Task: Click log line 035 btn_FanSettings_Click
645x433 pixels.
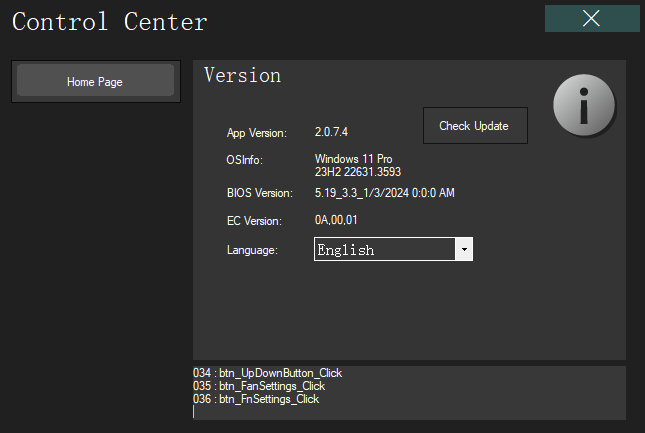Action: tap(259, 386)
